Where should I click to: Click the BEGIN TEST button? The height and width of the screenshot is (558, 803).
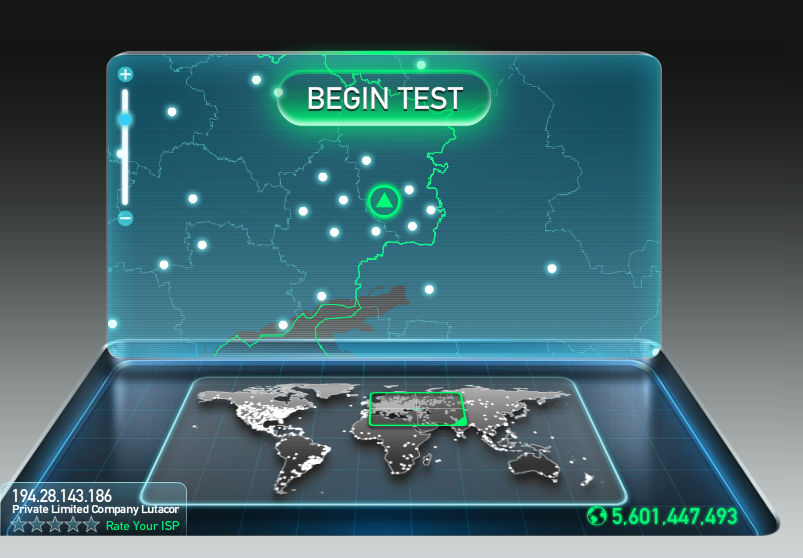pyautogui.click(x=384, y=98)
